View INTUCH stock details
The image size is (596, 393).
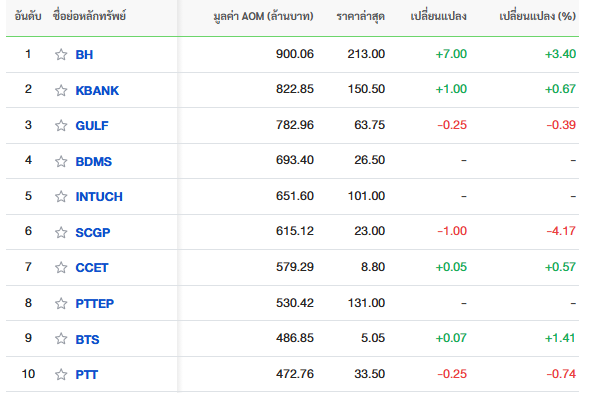coord(99,196)
